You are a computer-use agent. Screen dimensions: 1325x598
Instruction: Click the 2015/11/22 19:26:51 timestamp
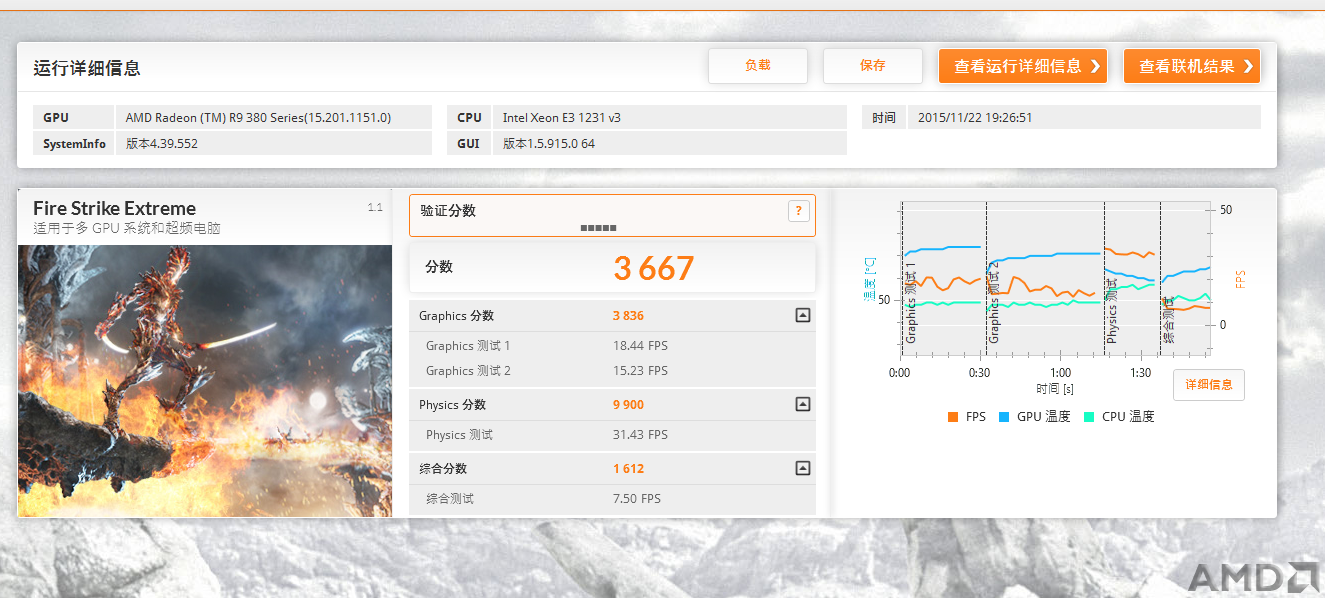click(975, 118)
